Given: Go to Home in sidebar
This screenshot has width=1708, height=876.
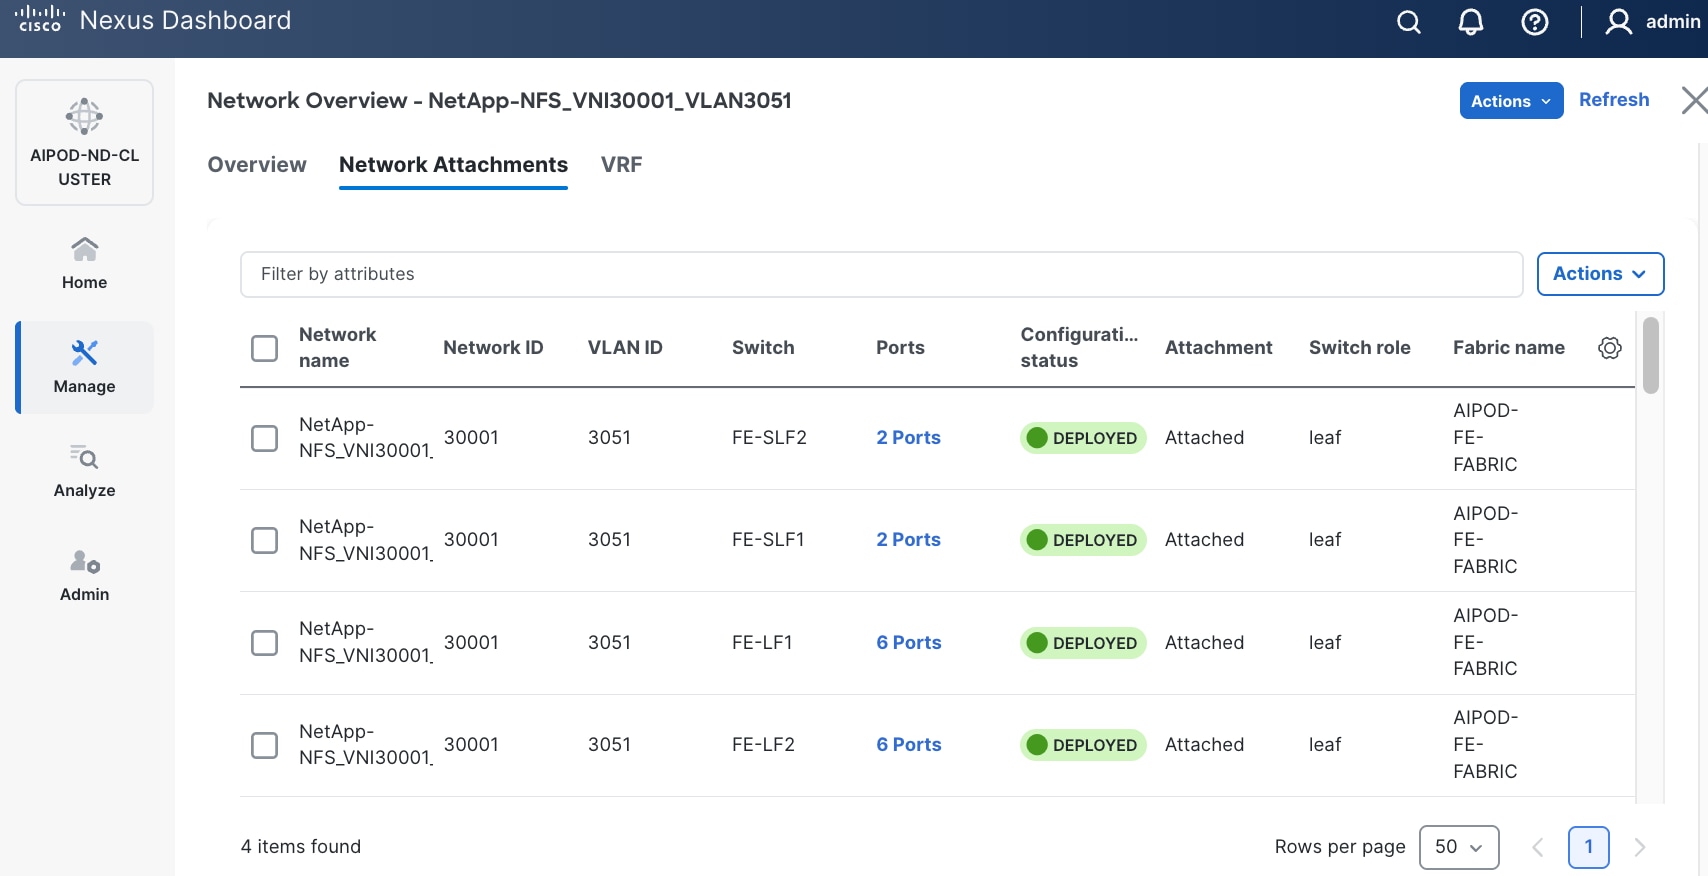Looking at the screenshot, I should point(84,263).
